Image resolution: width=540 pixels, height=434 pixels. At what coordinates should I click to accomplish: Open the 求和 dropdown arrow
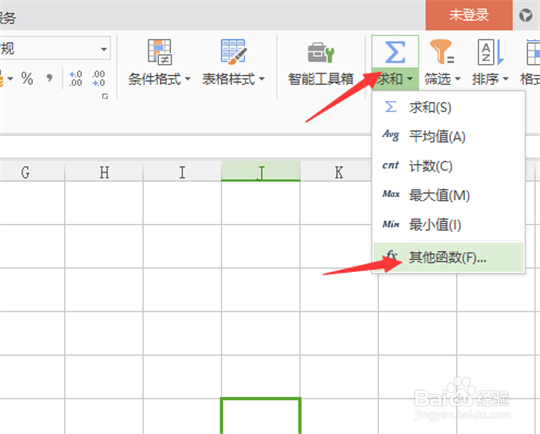(x=410, y=79)
